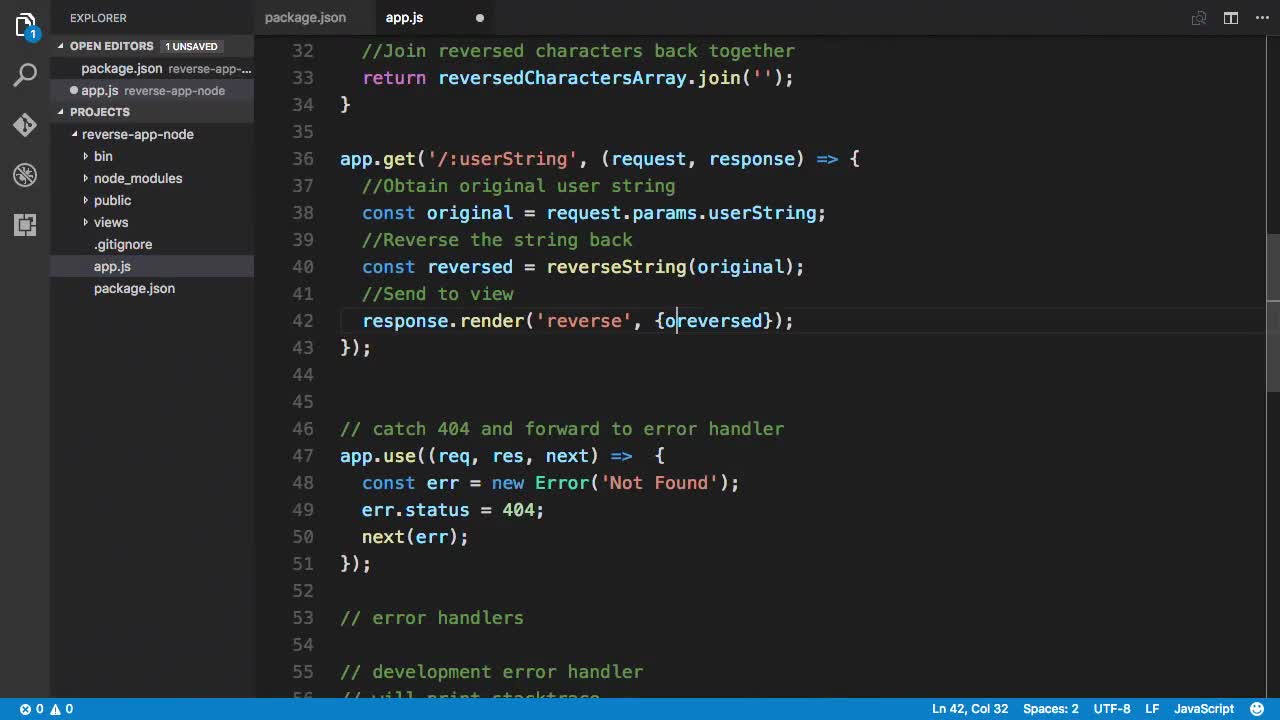The image size is (1280, 720).
Task: Open the Search view in activity bar
Action: tap(25, 75)
